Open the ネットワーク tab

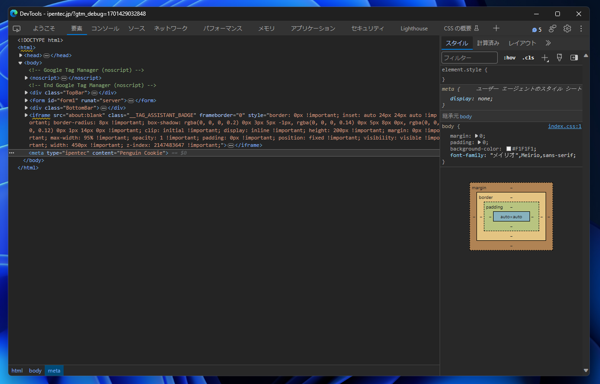171,29
